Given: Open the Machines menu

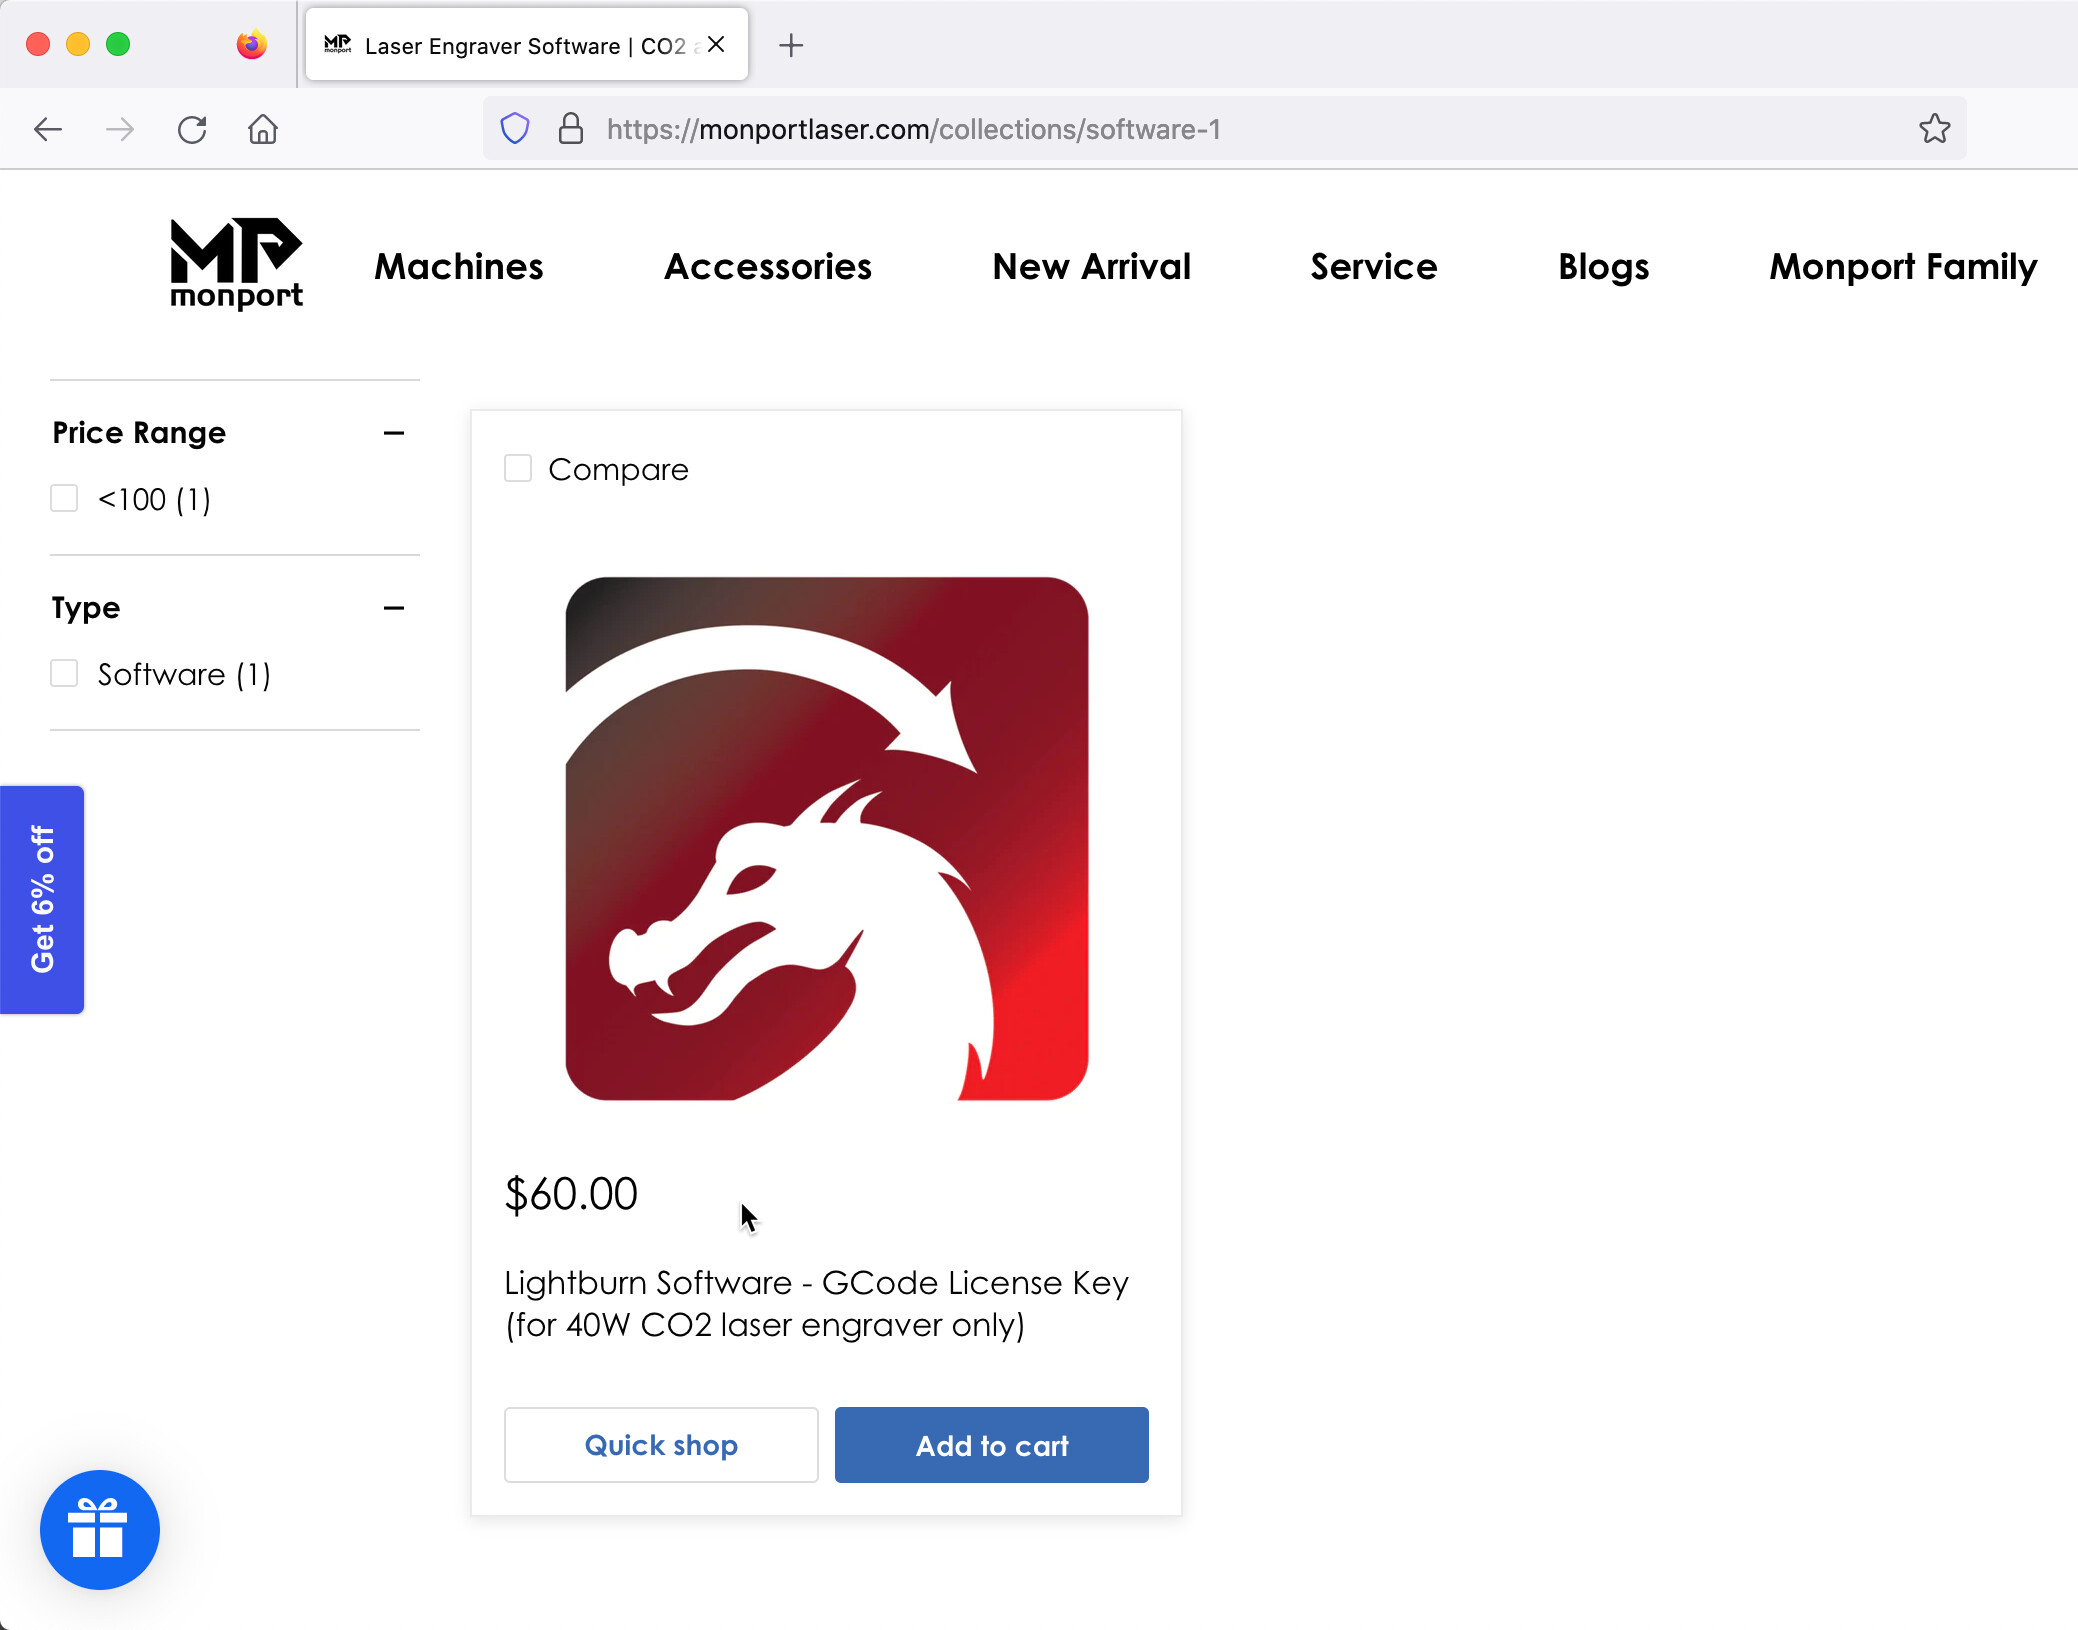Looking at the screenshot, I should tap(459, 266).
